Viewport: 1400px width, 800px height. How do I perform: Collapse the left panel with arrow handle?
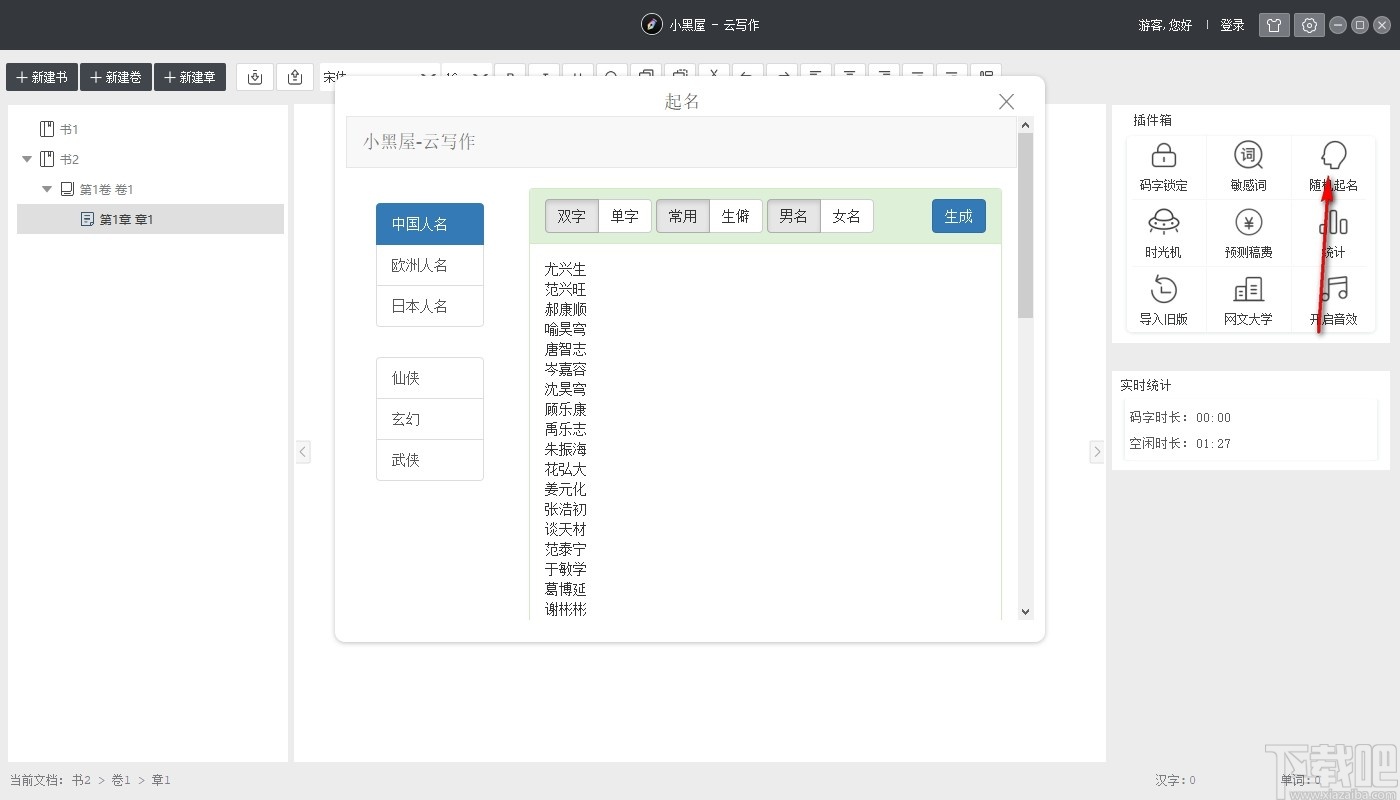point(303,452)
